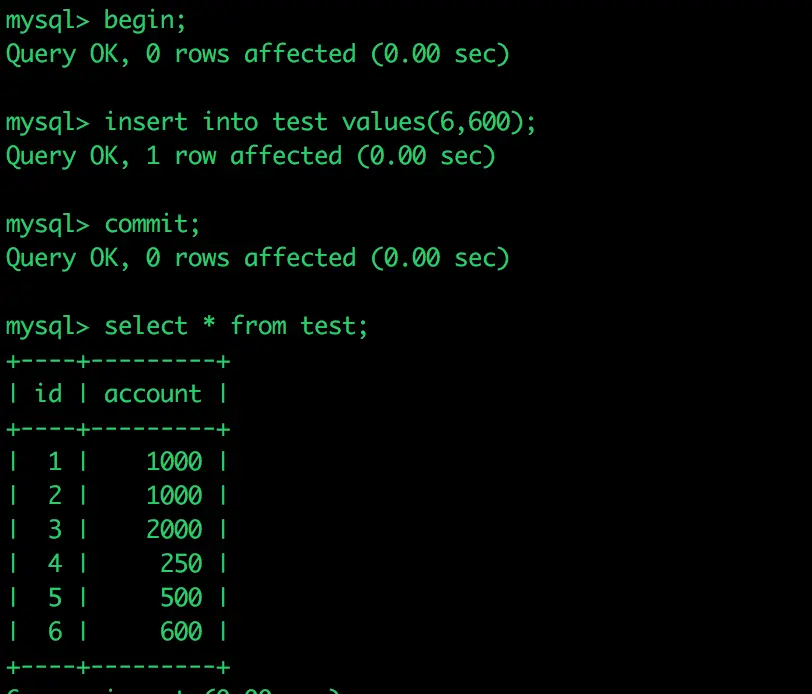Click account value 1000 in row 2
812x694 pixels.
(x=174, y=496)
